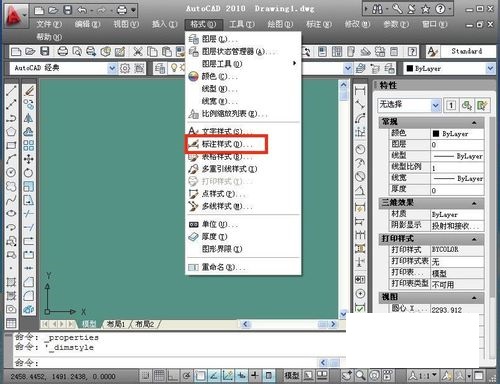Click the Mirror modify tool
This screenshot has height=384, width=500.
29,118
